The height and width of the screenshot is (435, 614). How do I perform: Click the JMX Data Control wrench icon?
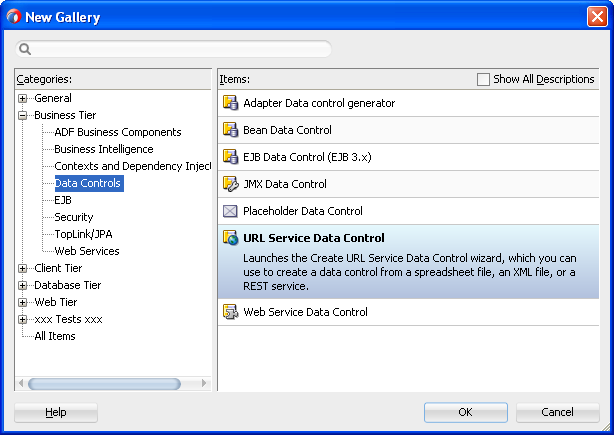pos(230,184)
